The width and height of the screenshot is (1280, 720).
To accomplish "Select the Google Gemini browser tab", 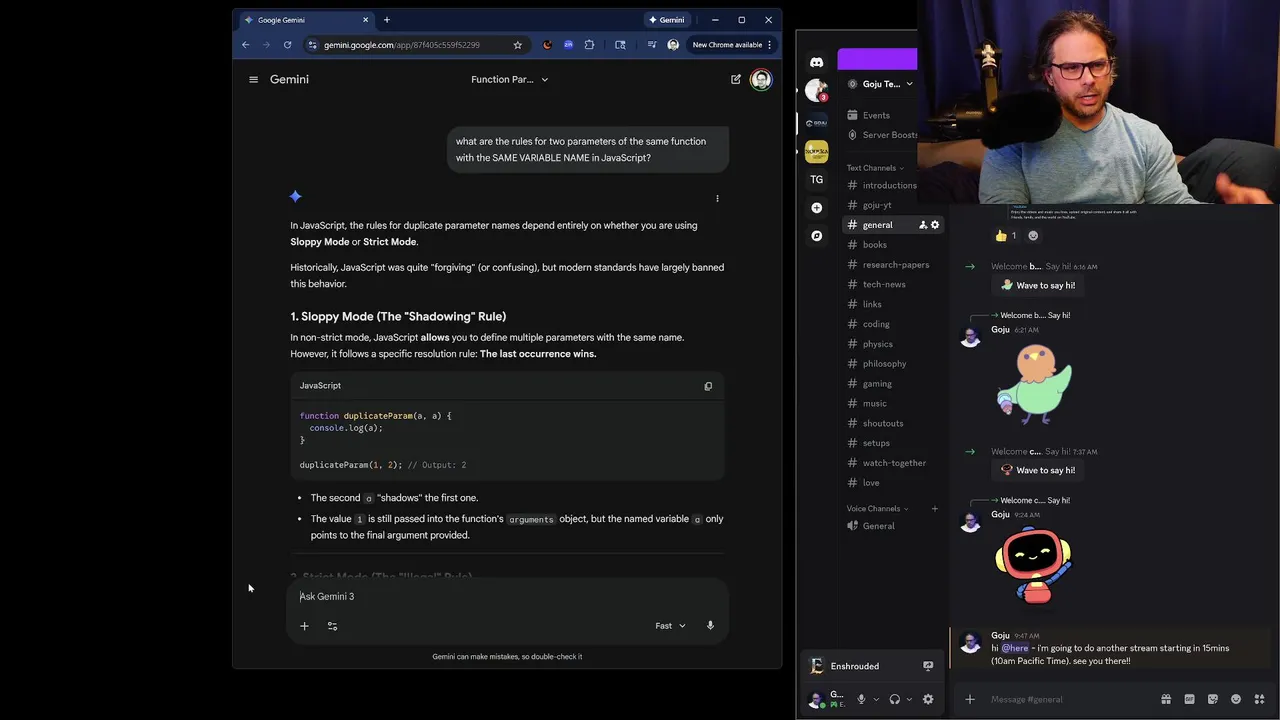I will [308, 20].
